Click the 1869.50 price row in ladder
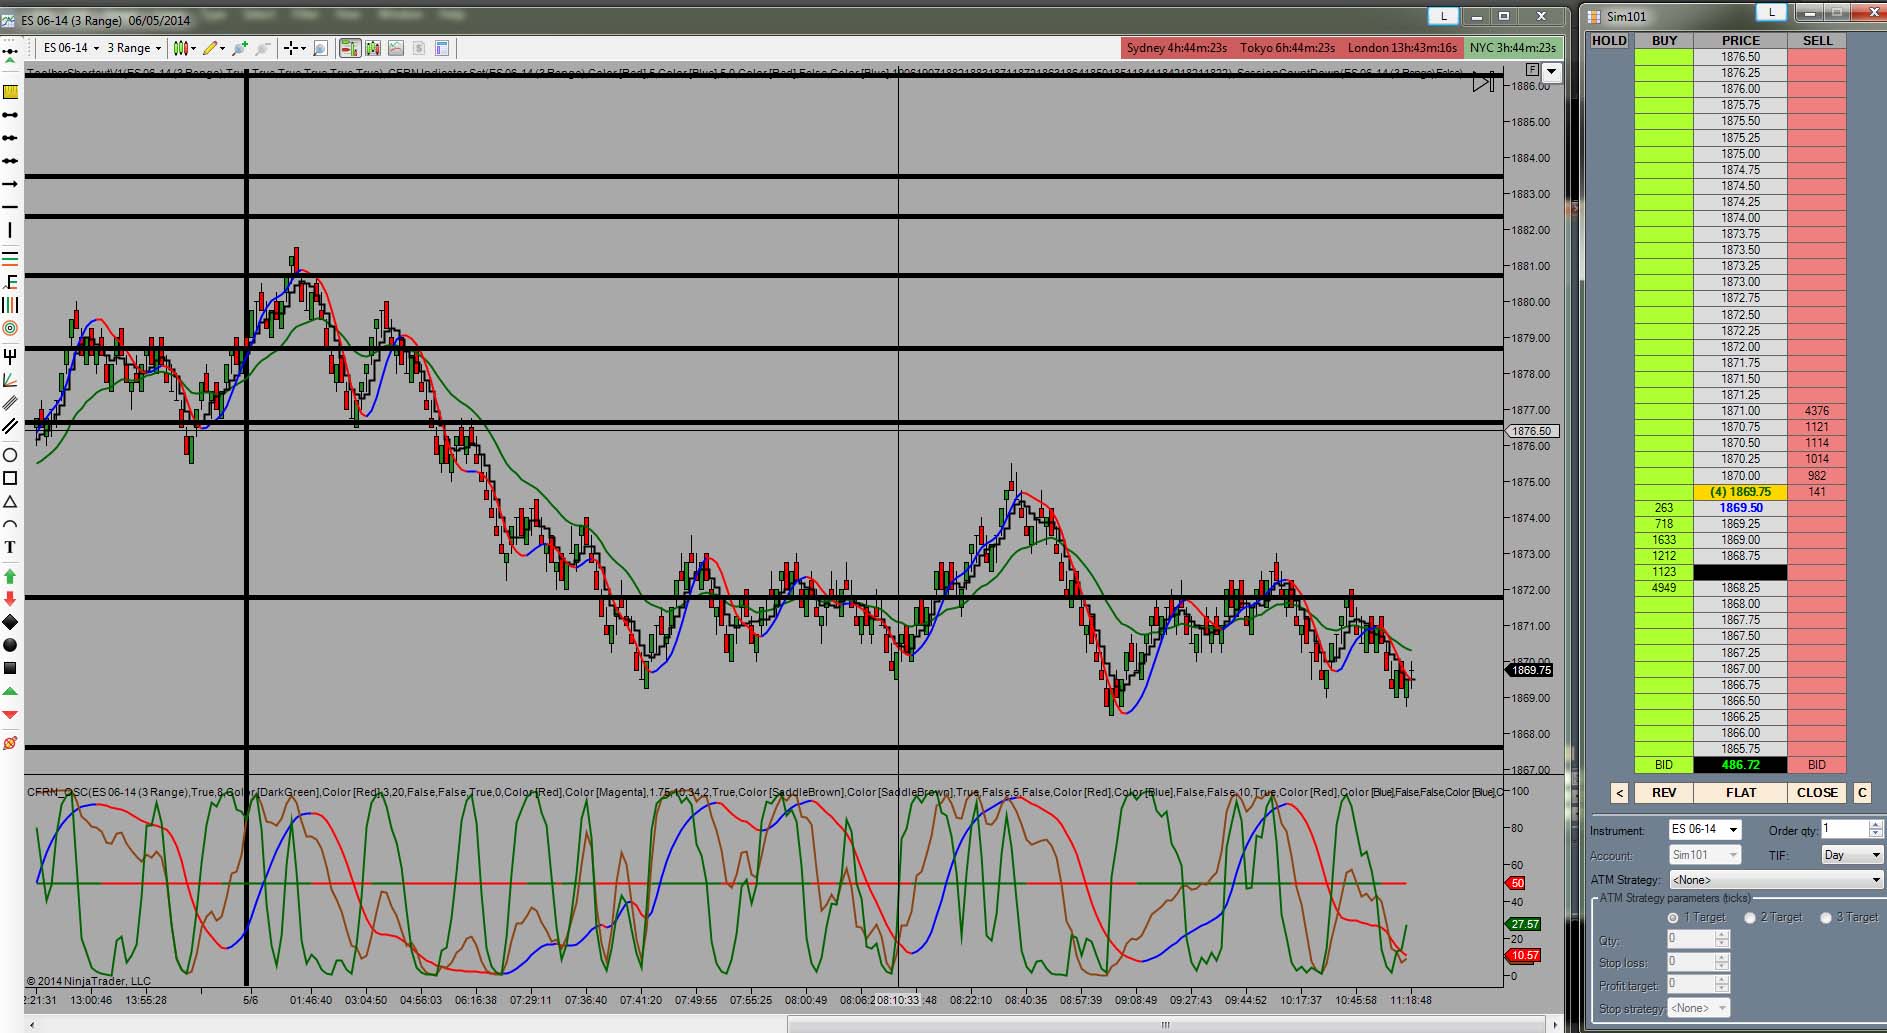Screen dimensions: 1887x1033 pos(1741,508)
